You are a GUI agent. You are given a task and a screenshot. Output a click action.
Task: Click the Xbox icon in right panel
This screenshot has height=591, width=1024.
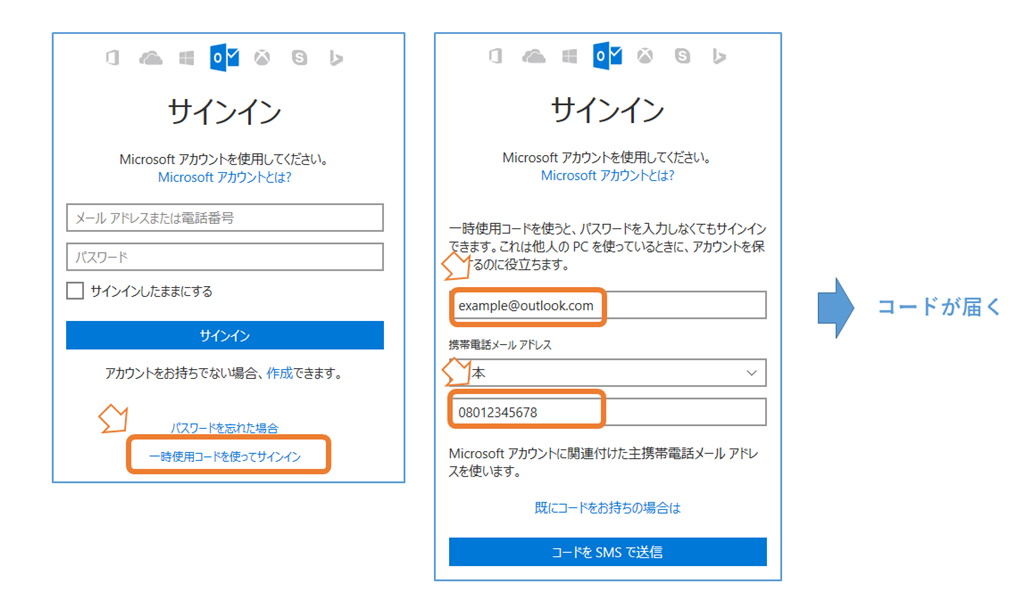coord(645,56)
